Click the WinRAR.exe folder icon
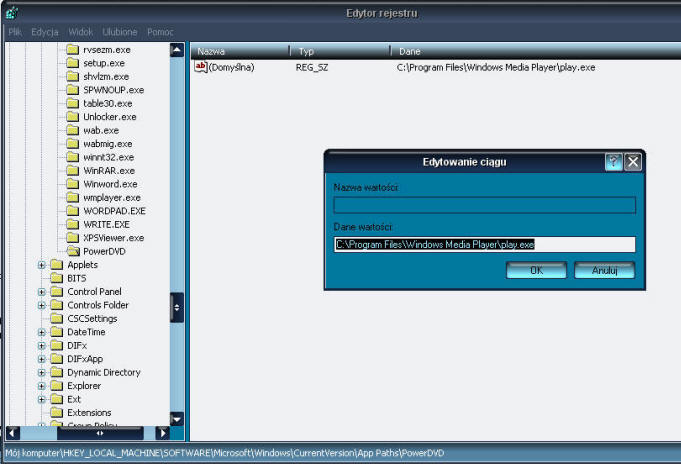 click(73, 171)
